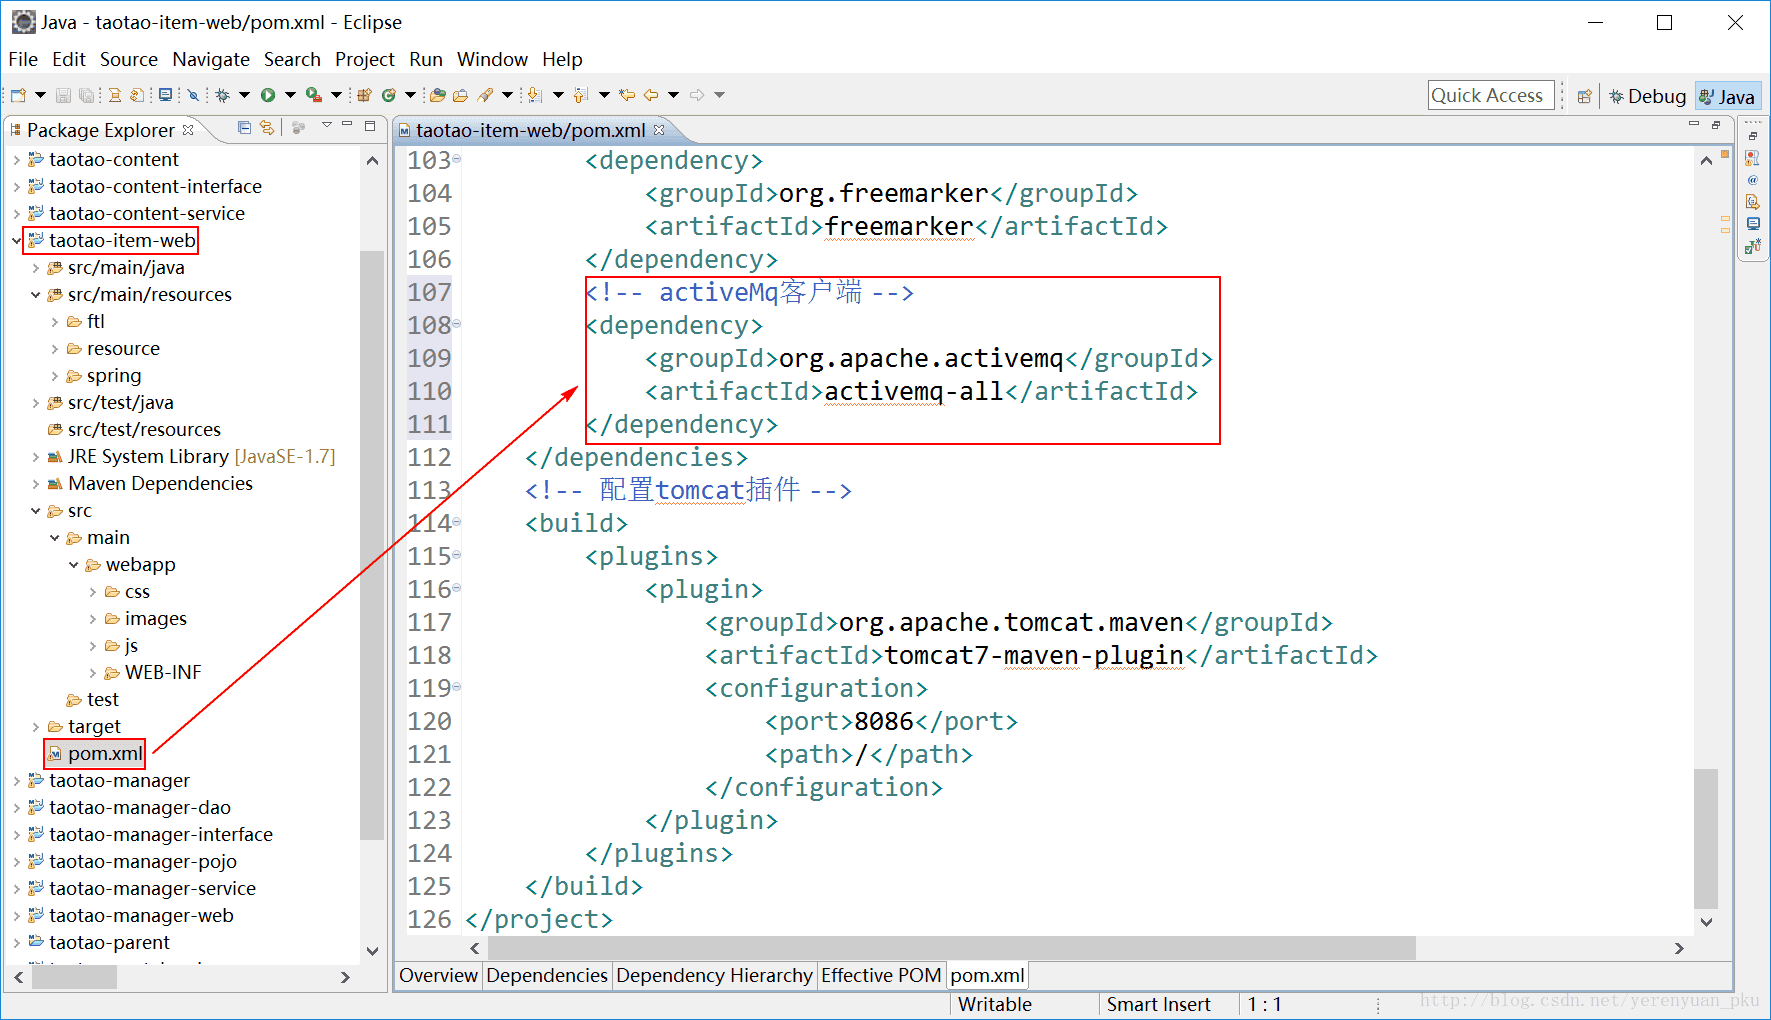Click the Run External Tools icon
Image resolution: width=1771 pixels, height=1020 pixels.
click(x=313, y=95)
